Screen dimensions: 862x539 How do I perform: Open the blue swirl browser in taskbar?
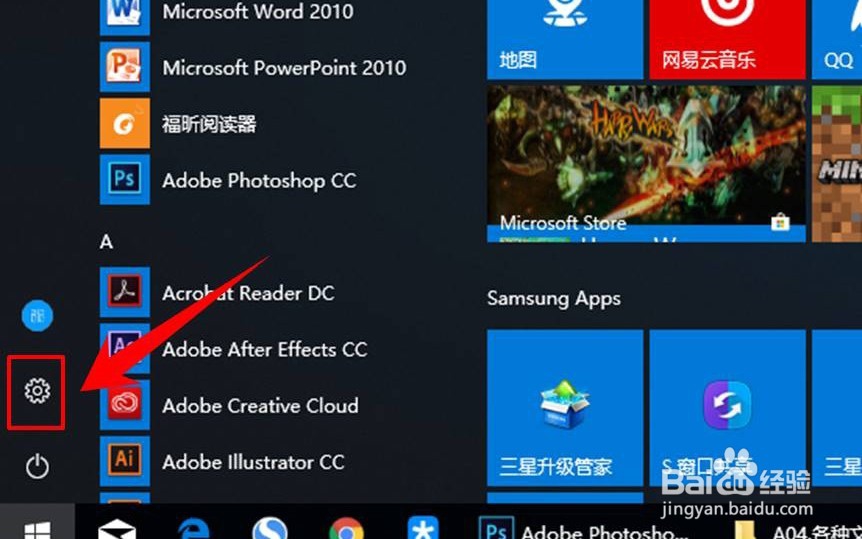(270, 528)
